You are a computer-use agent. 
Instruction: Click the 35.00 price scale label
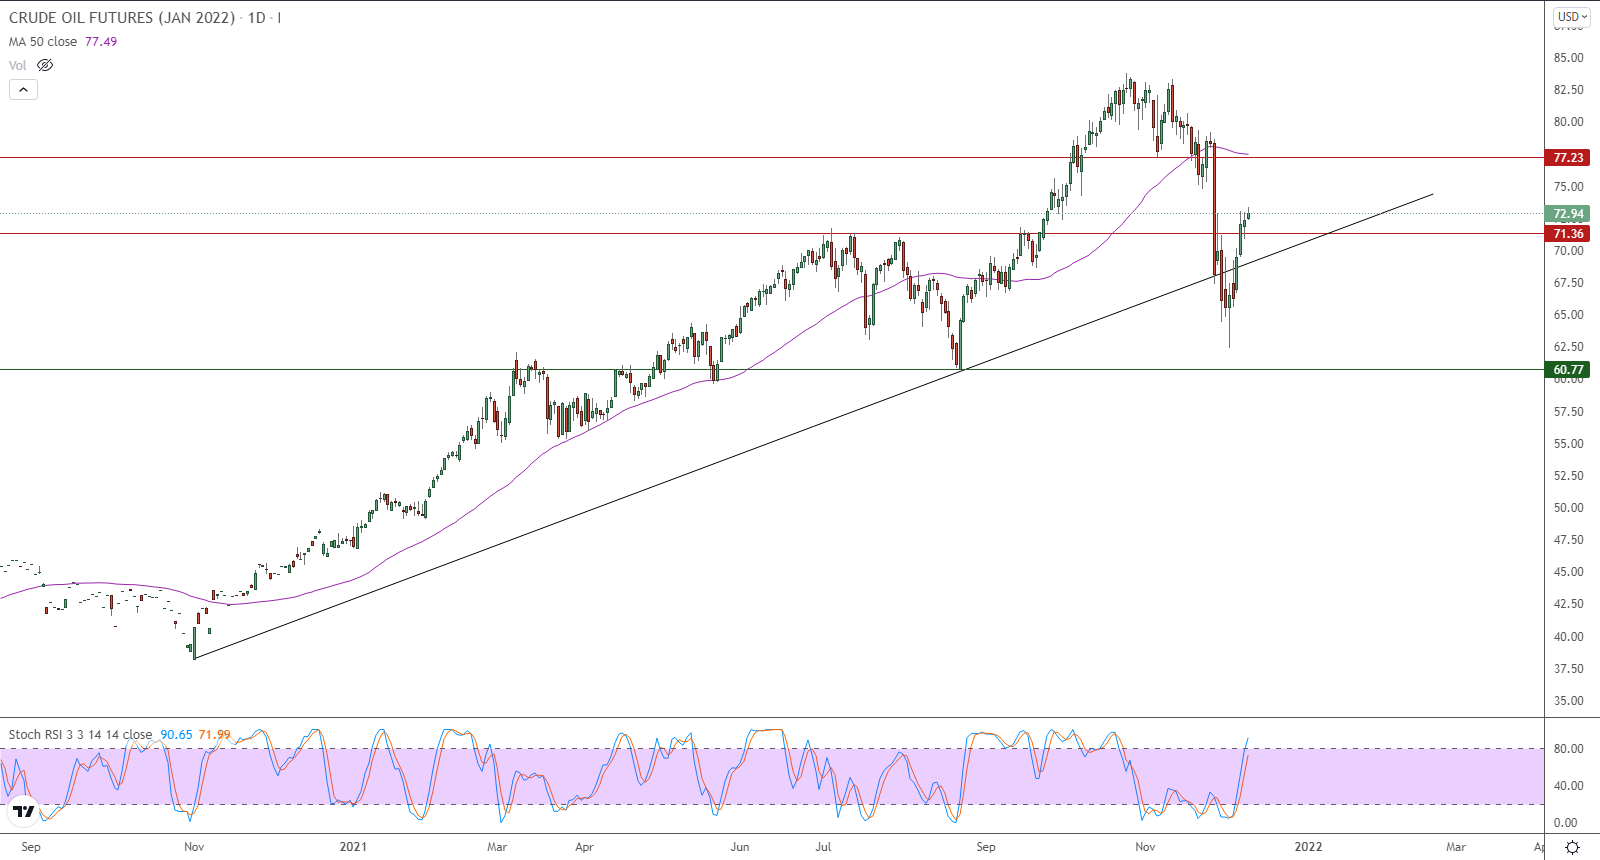click(1568, 701)
